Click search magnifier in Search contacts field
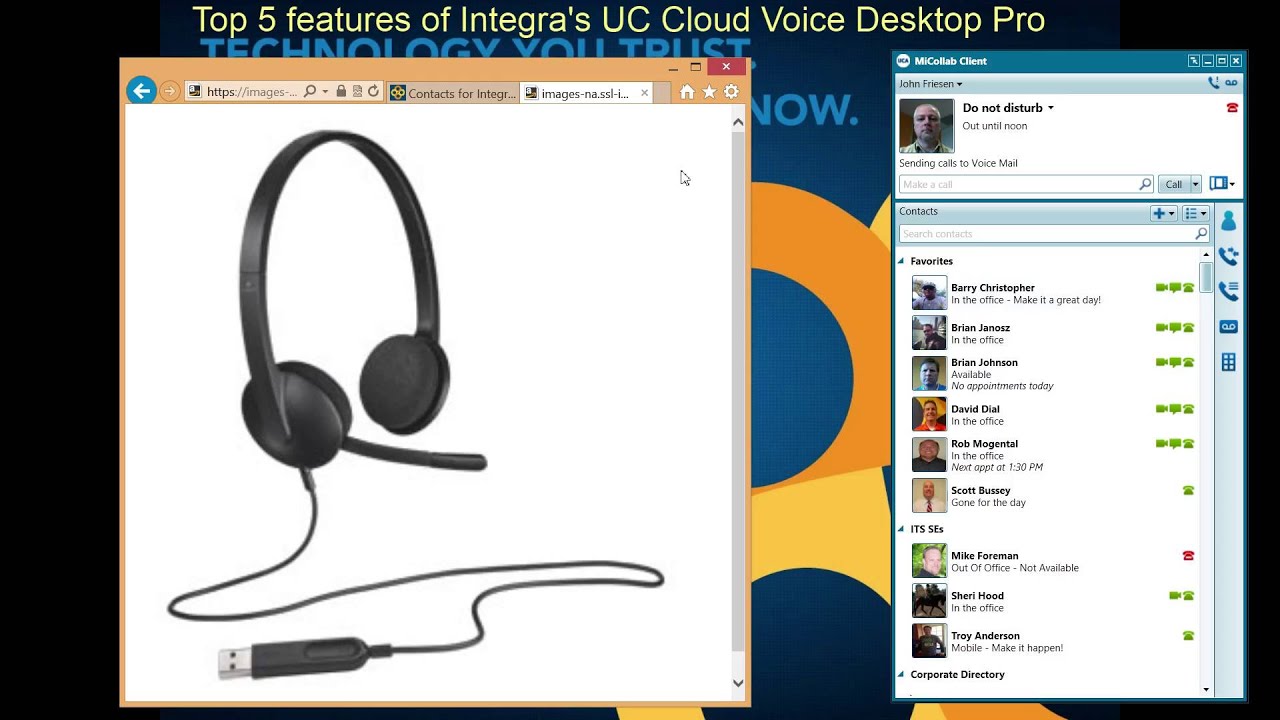This screenshot has height=720, width=1280. (1201, 234)
